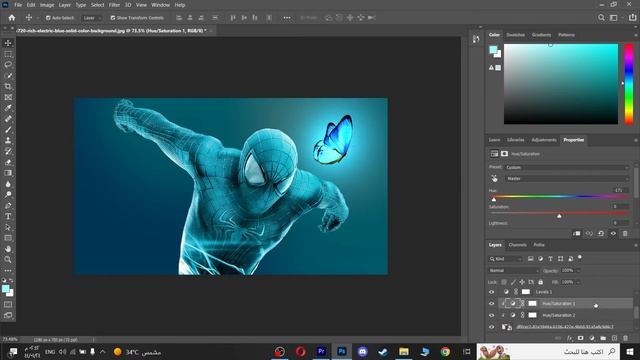This screenshot has height=360, width=640.
Task: Open the Opacity value dropdown arrow
Action: click(578, 271)
